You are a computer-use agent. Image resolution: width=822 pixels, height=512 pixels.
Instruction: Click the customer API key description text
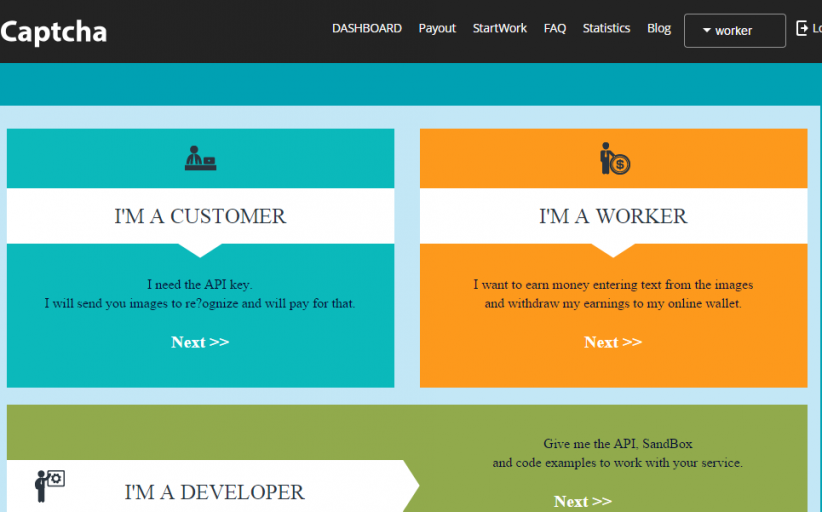click(x=200, y=294)
